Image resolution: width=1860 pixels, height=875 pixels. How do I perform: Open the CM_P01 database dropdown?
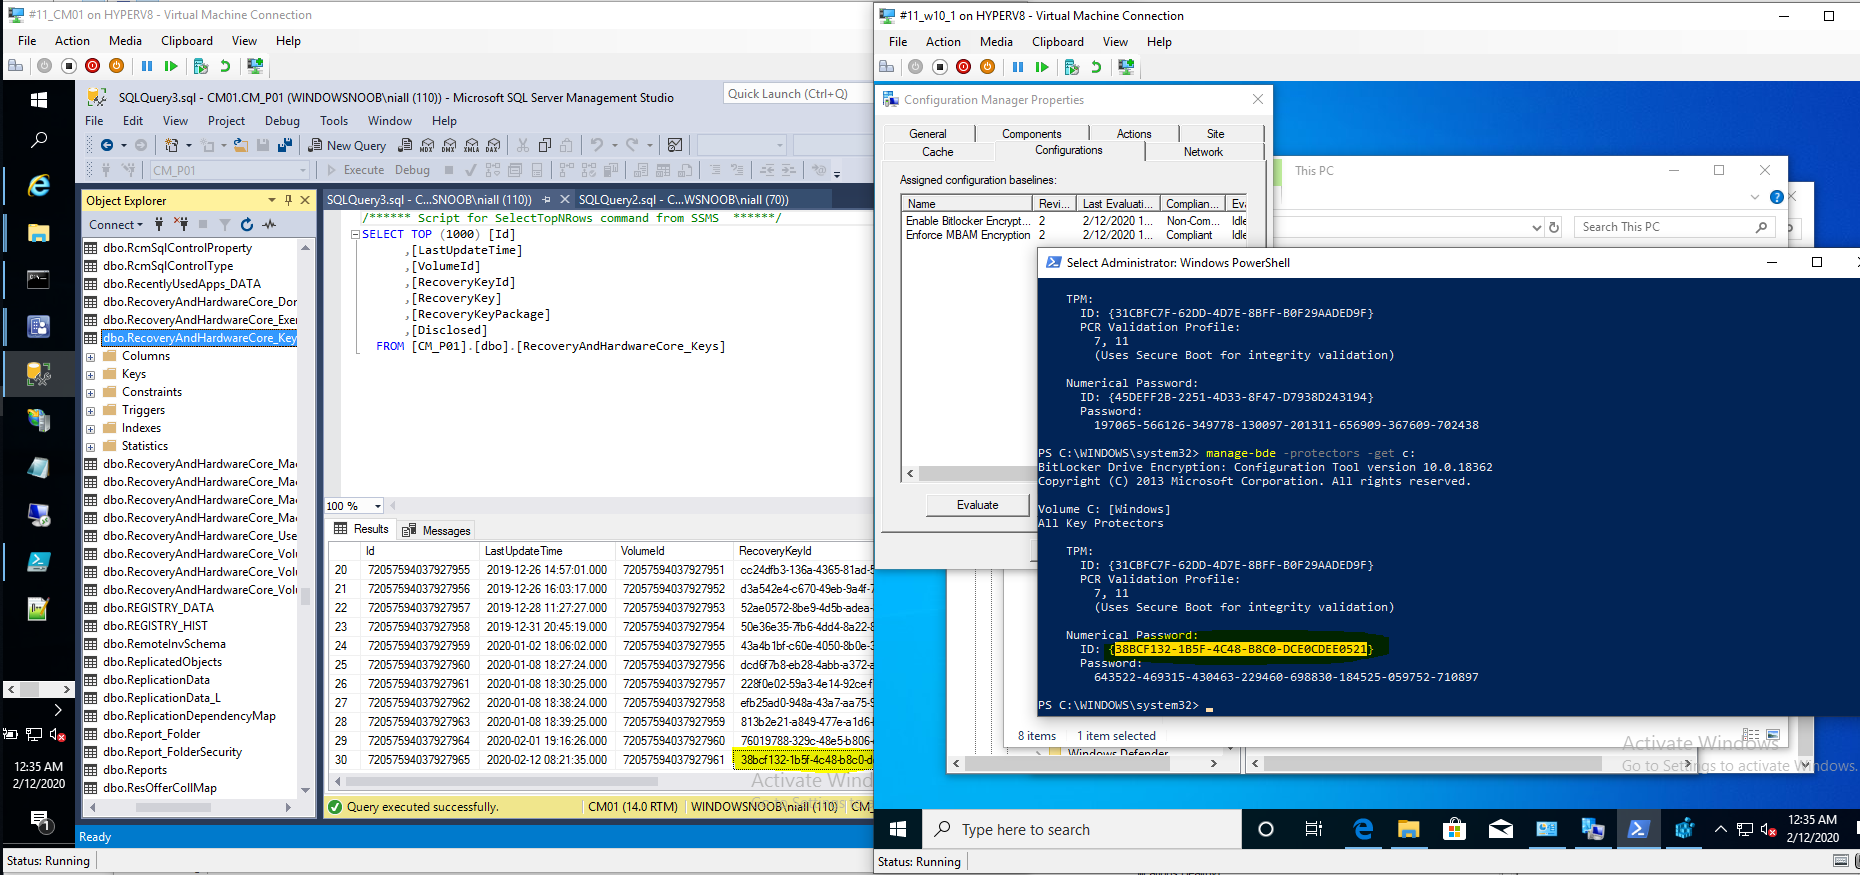(x=302, y=170)
